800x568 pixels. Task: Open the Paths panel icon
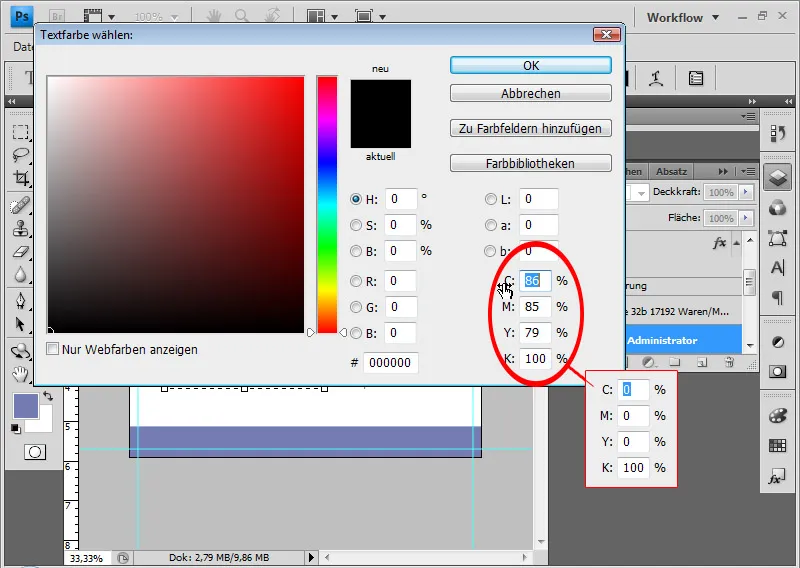pos(778,238)
